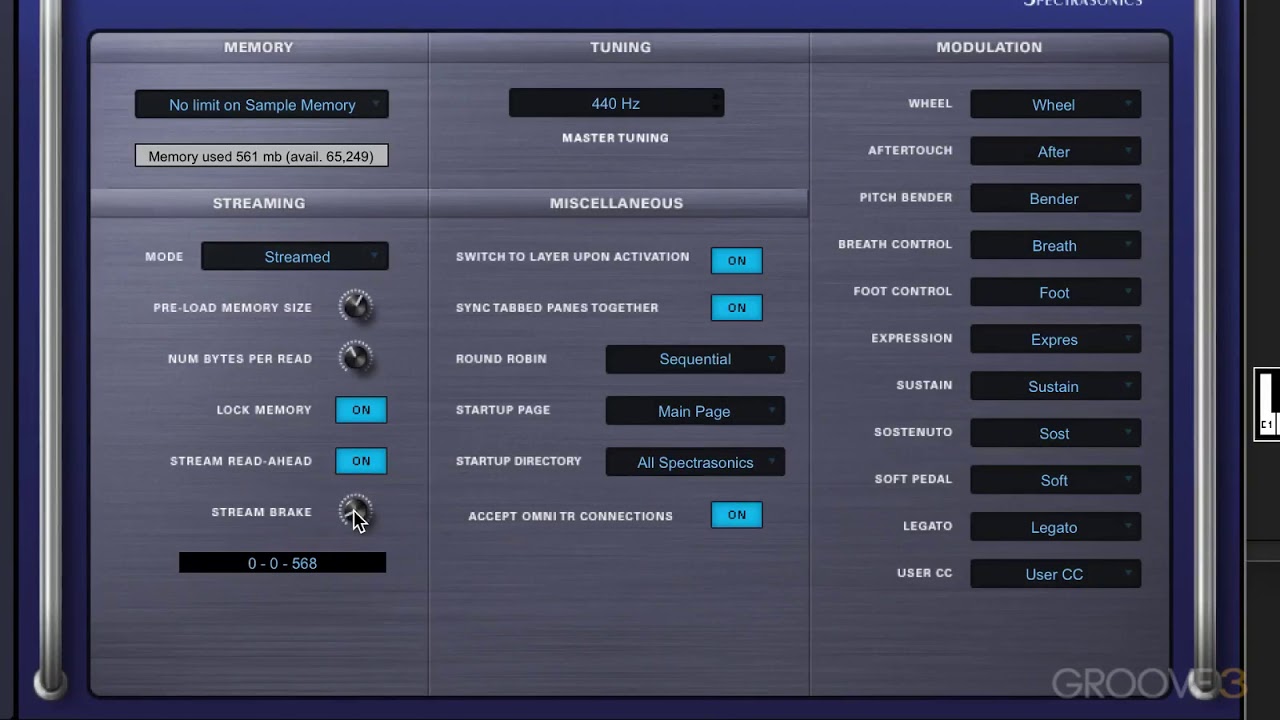Open the Pitch Bender modulation dropdown

tap(1055, 198)
